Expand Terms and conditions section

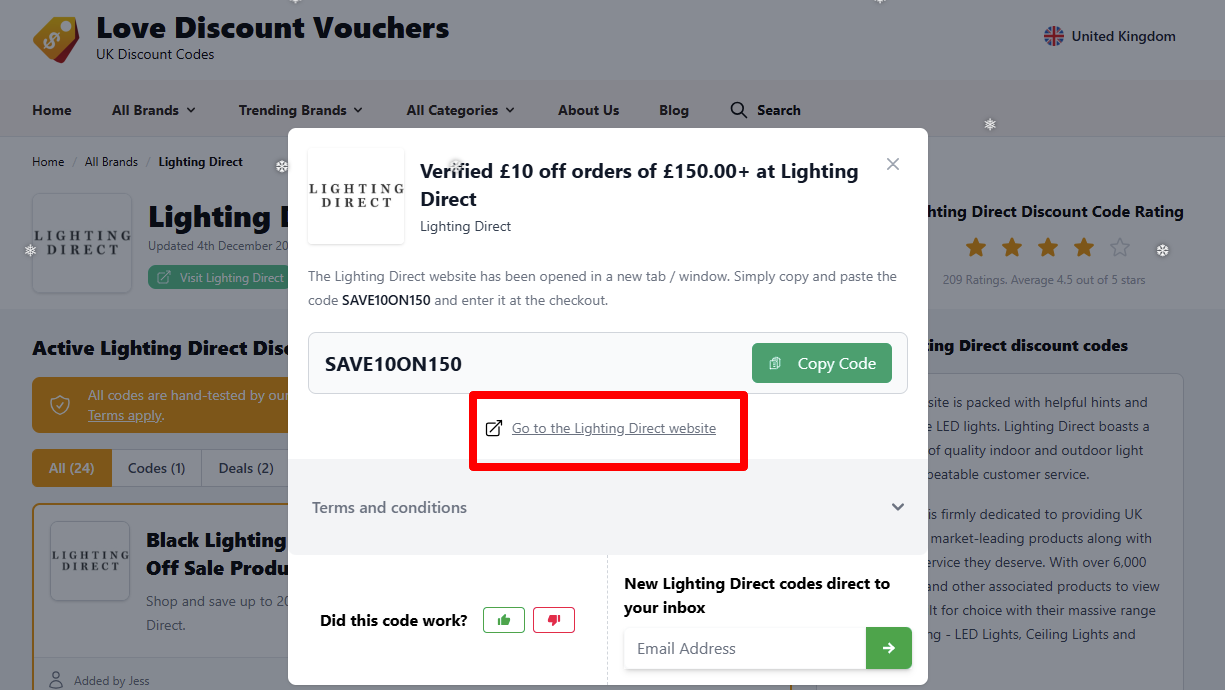click(x=608, y=507)
